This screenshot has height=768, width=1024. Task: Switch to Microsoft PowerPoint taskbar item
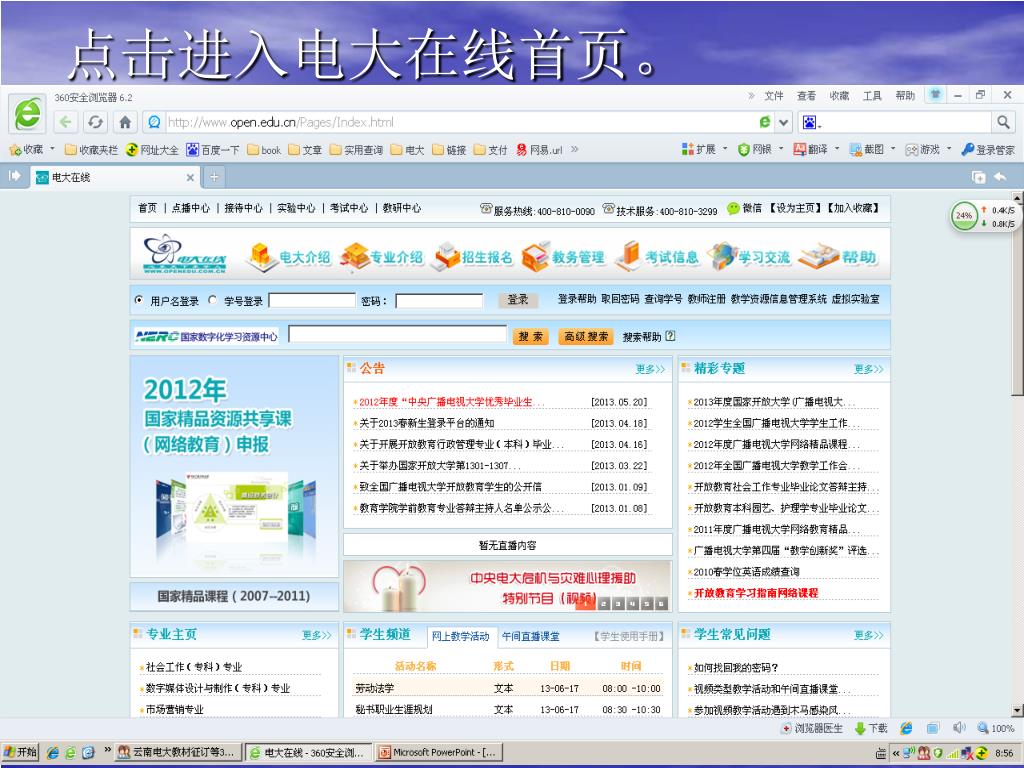click(x=438, y=752)
